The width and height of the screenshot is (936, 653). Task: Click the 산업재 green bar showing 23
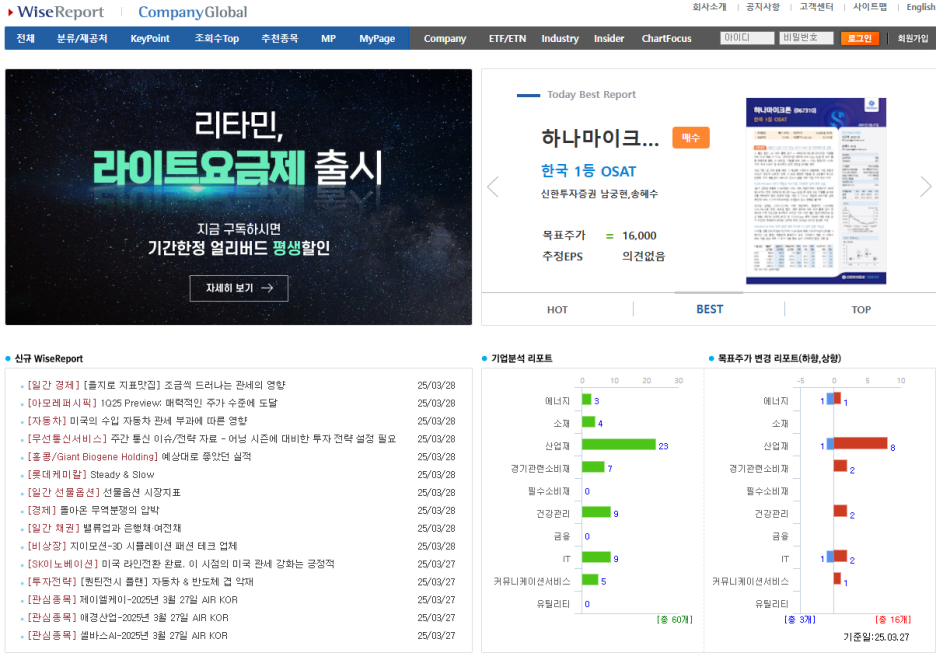(618, 445)
